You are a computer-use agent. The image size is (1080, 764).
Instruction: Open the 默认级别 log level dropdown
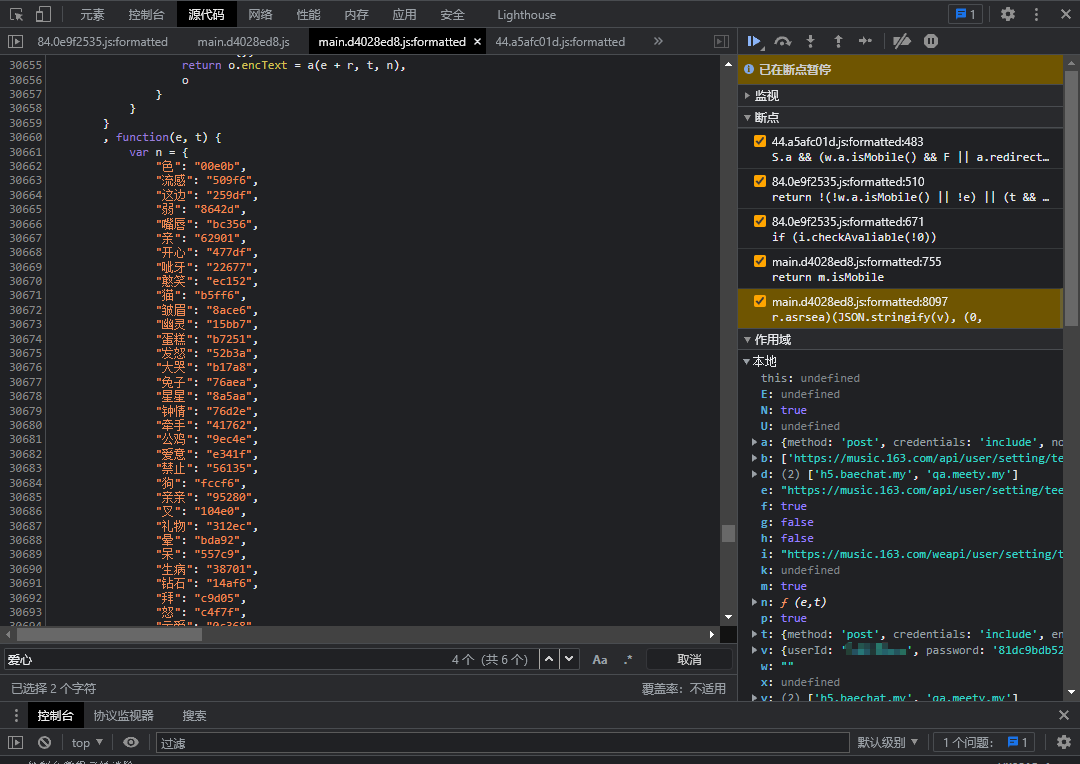click(887, 743)
